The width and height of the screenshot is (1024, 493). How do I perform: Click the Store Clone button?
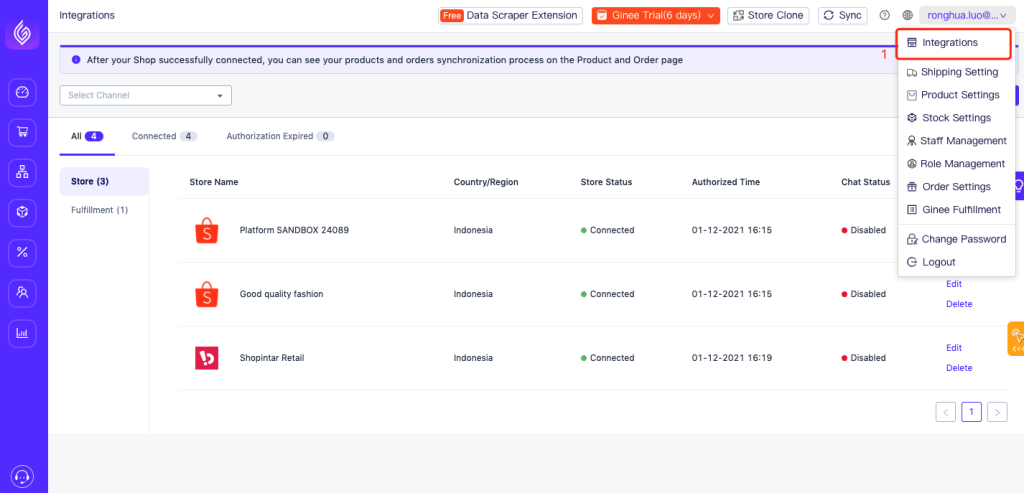click(768, 15)
